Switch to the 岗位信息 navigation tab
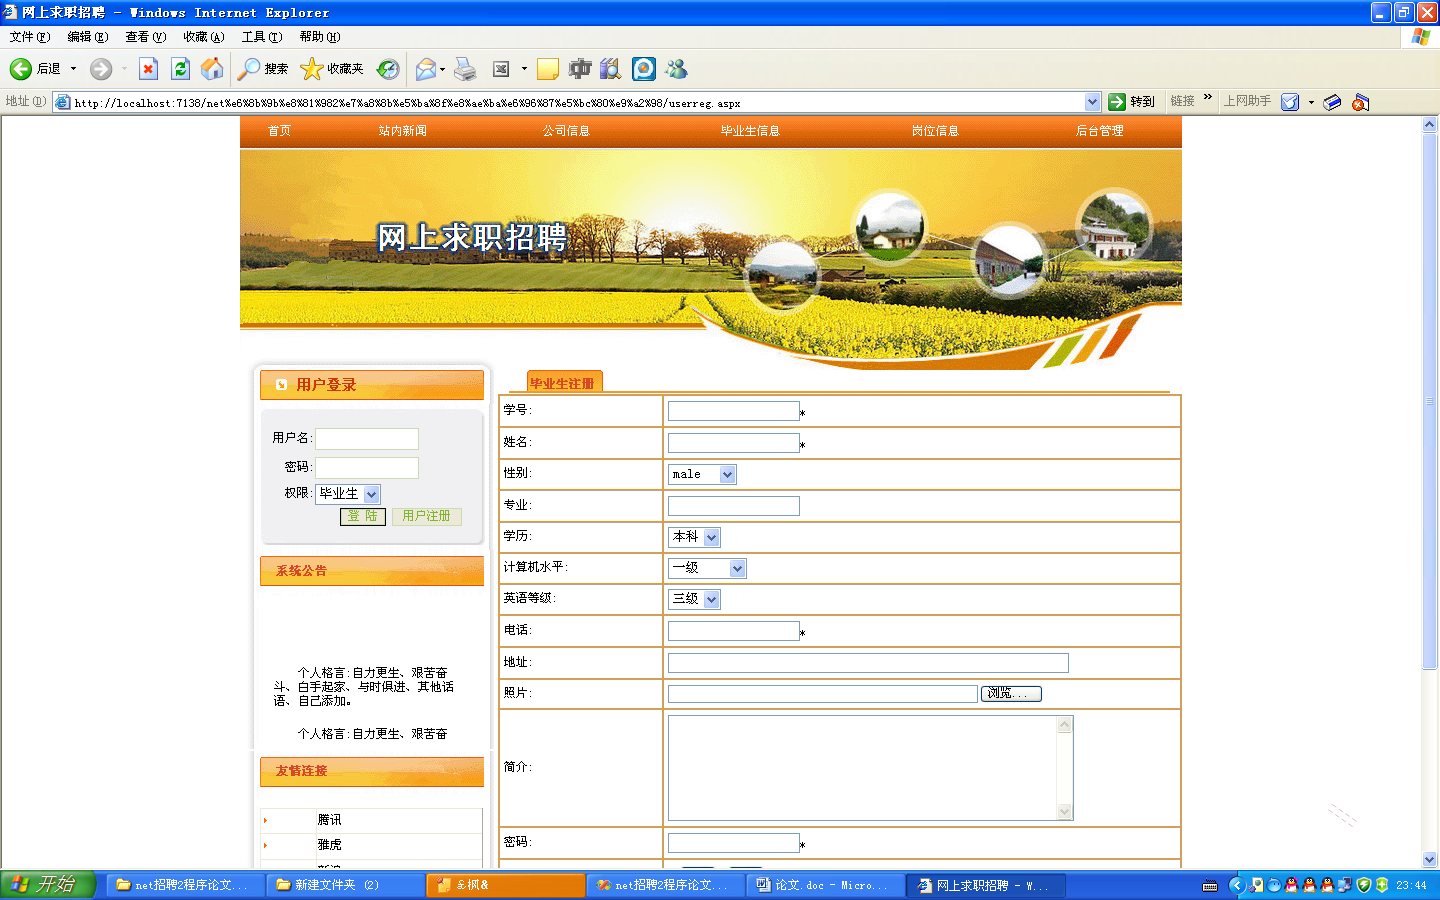 coord(935,130)
